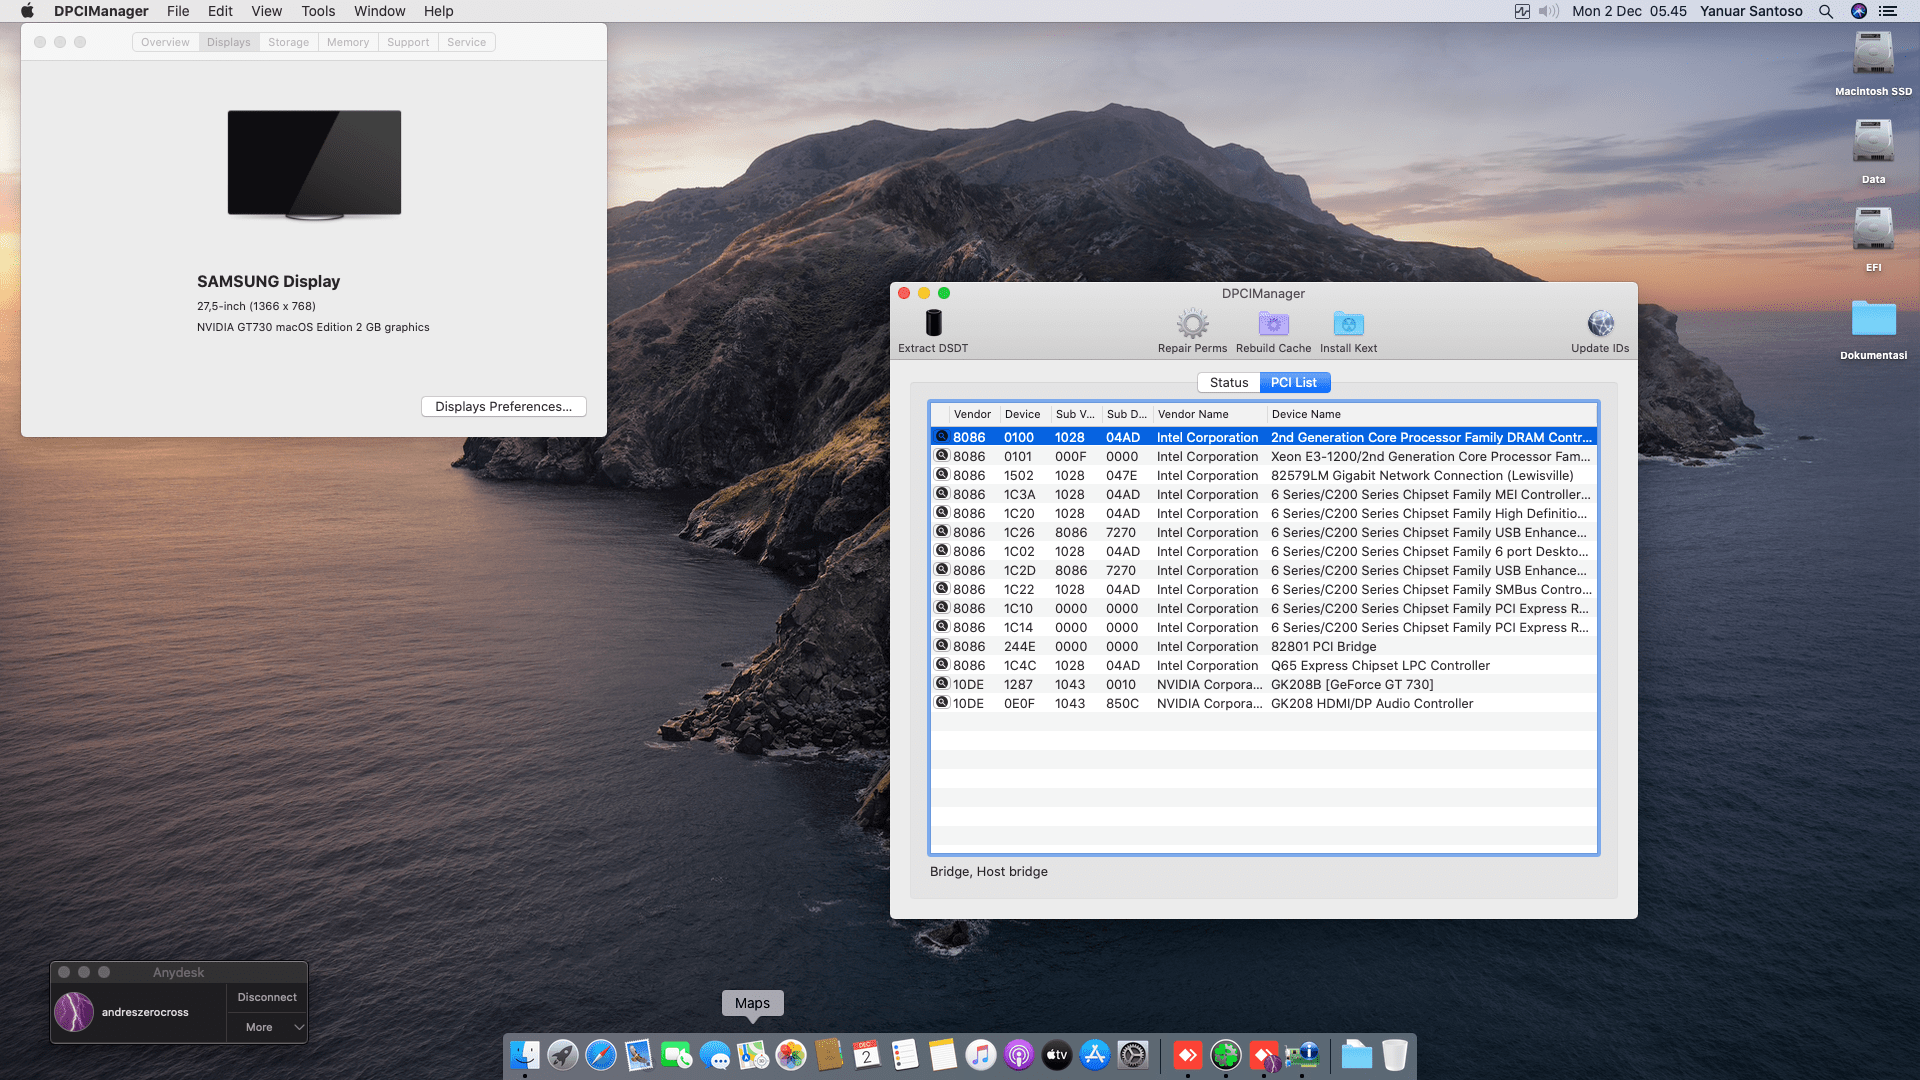This screenshot has width=1920, height=1080.
Task: Open the Edit menu
Action: [x=220, y=11]
